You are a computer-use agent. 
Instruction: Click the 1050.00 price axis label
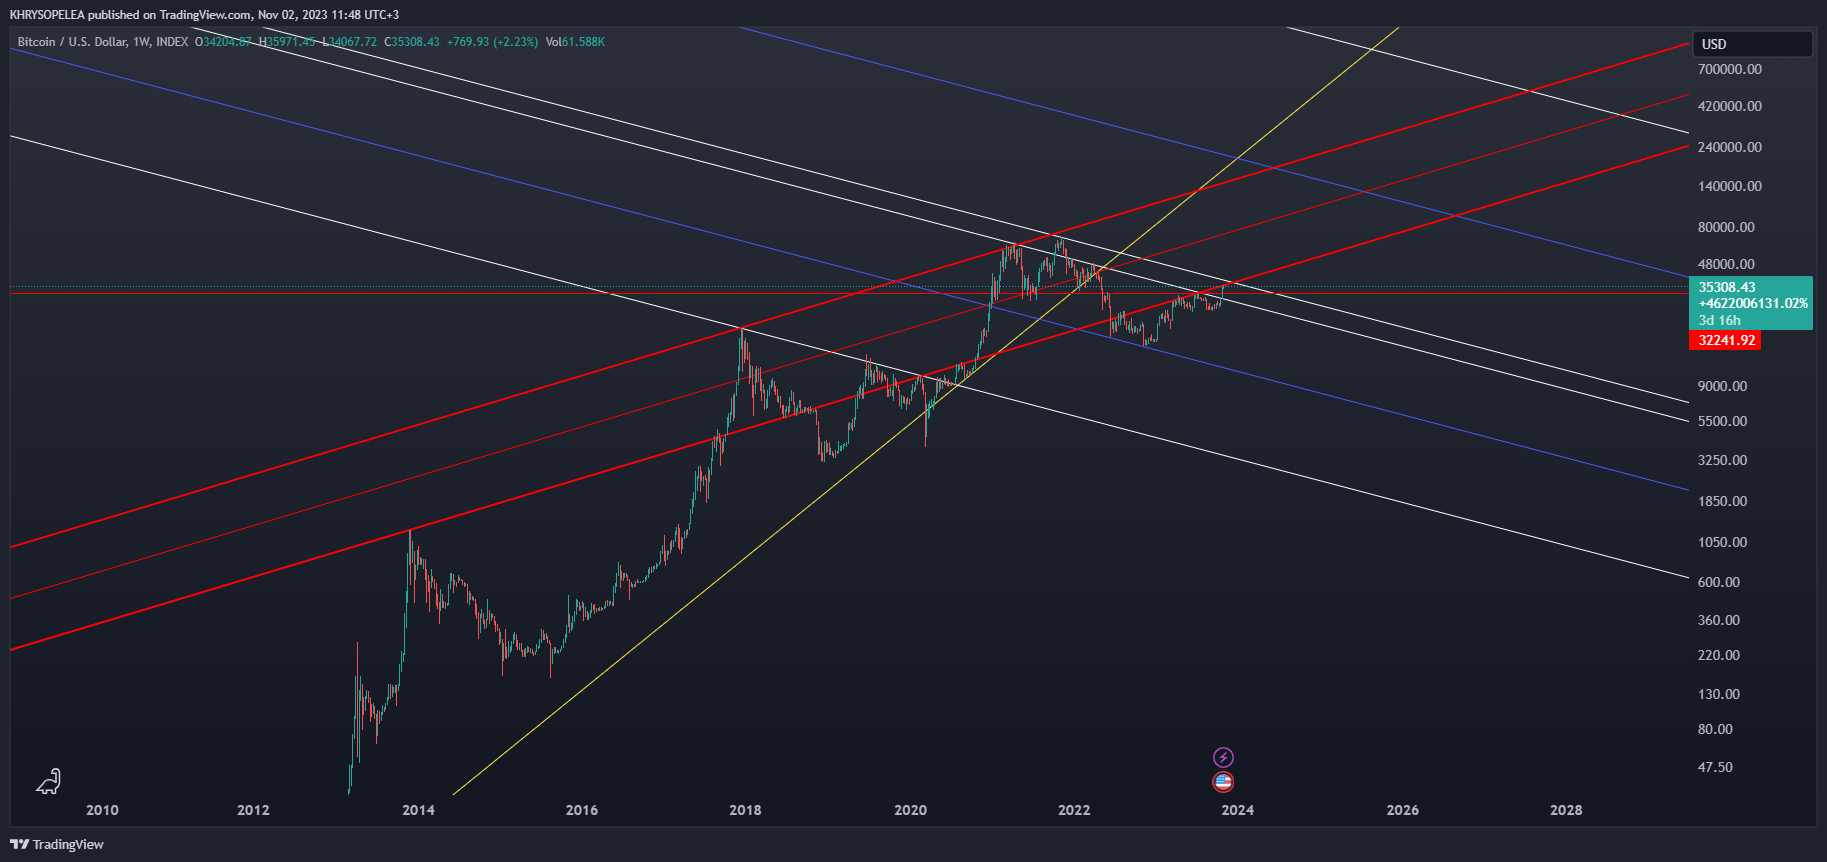[x=1723, y=542]
